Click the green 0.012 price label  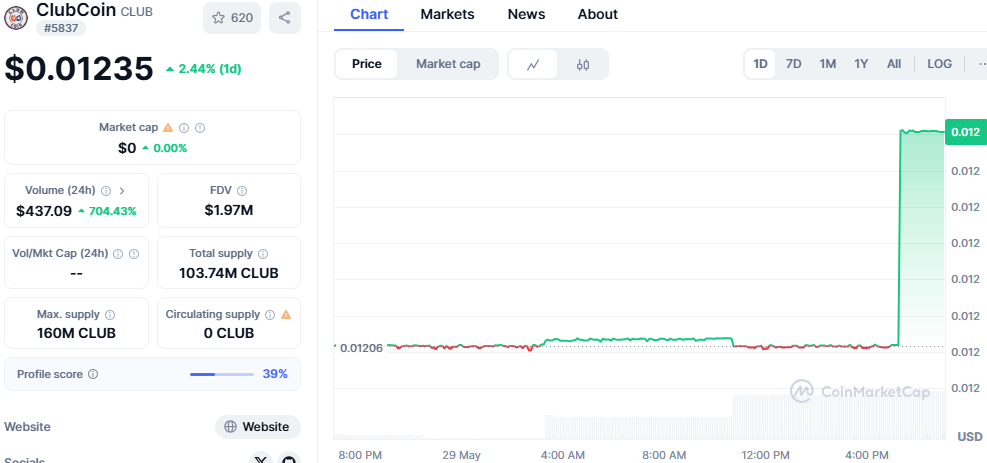(x=965, y=132)
